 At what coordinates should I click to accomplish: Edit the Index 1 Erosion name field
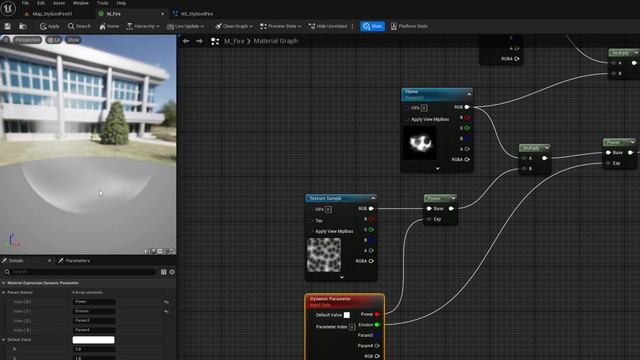[94, 311]
